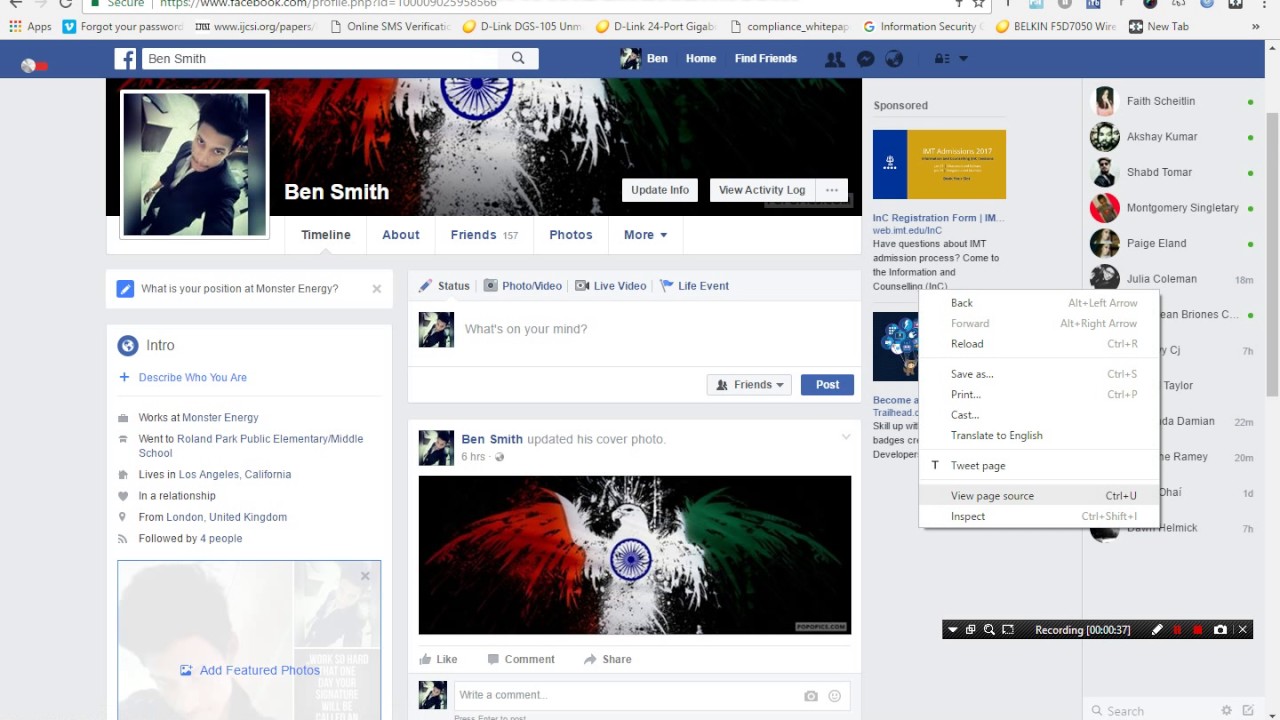Open Los Angeles, California link
Screen dimensions: 1280x720
pos(235,475)
